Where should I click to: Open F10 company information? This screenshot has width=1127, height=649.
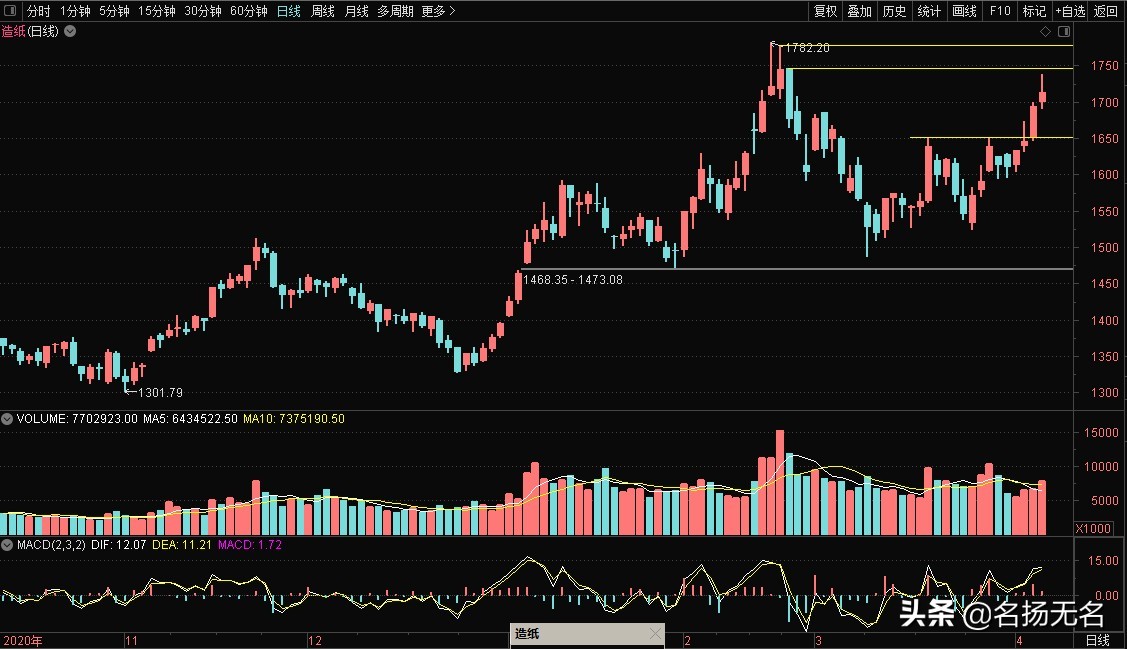pyautogui.click(x=1000, y=11)
